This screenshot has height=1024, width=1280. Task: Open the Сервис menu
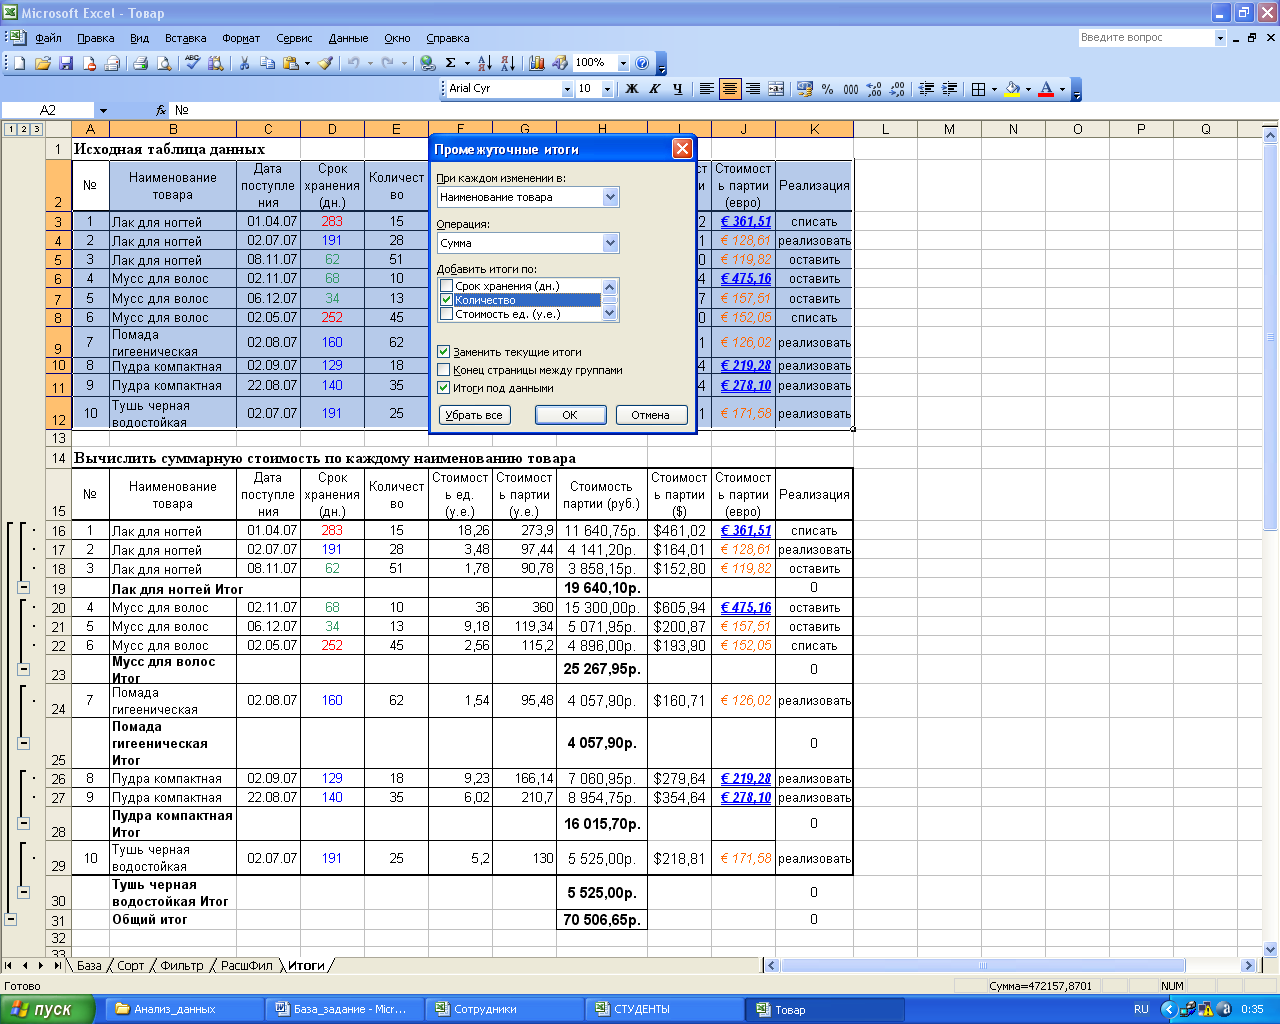pos(294,38)
